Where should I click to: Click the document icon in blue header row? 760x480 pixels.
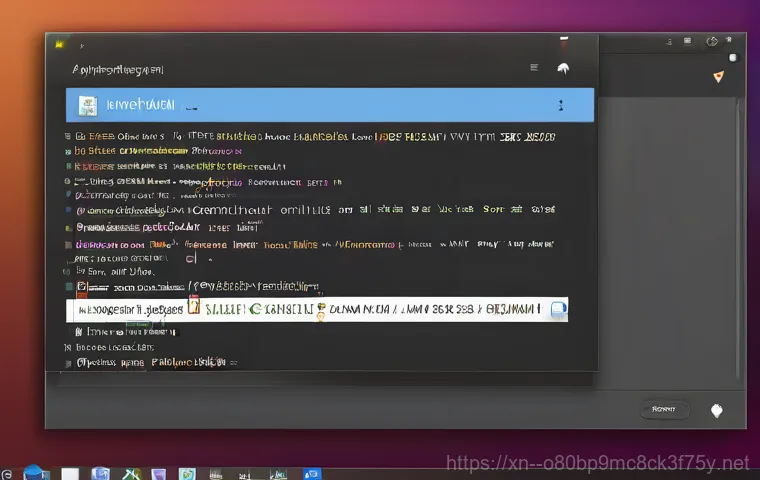pyautogui.click(x=88, y=104)
